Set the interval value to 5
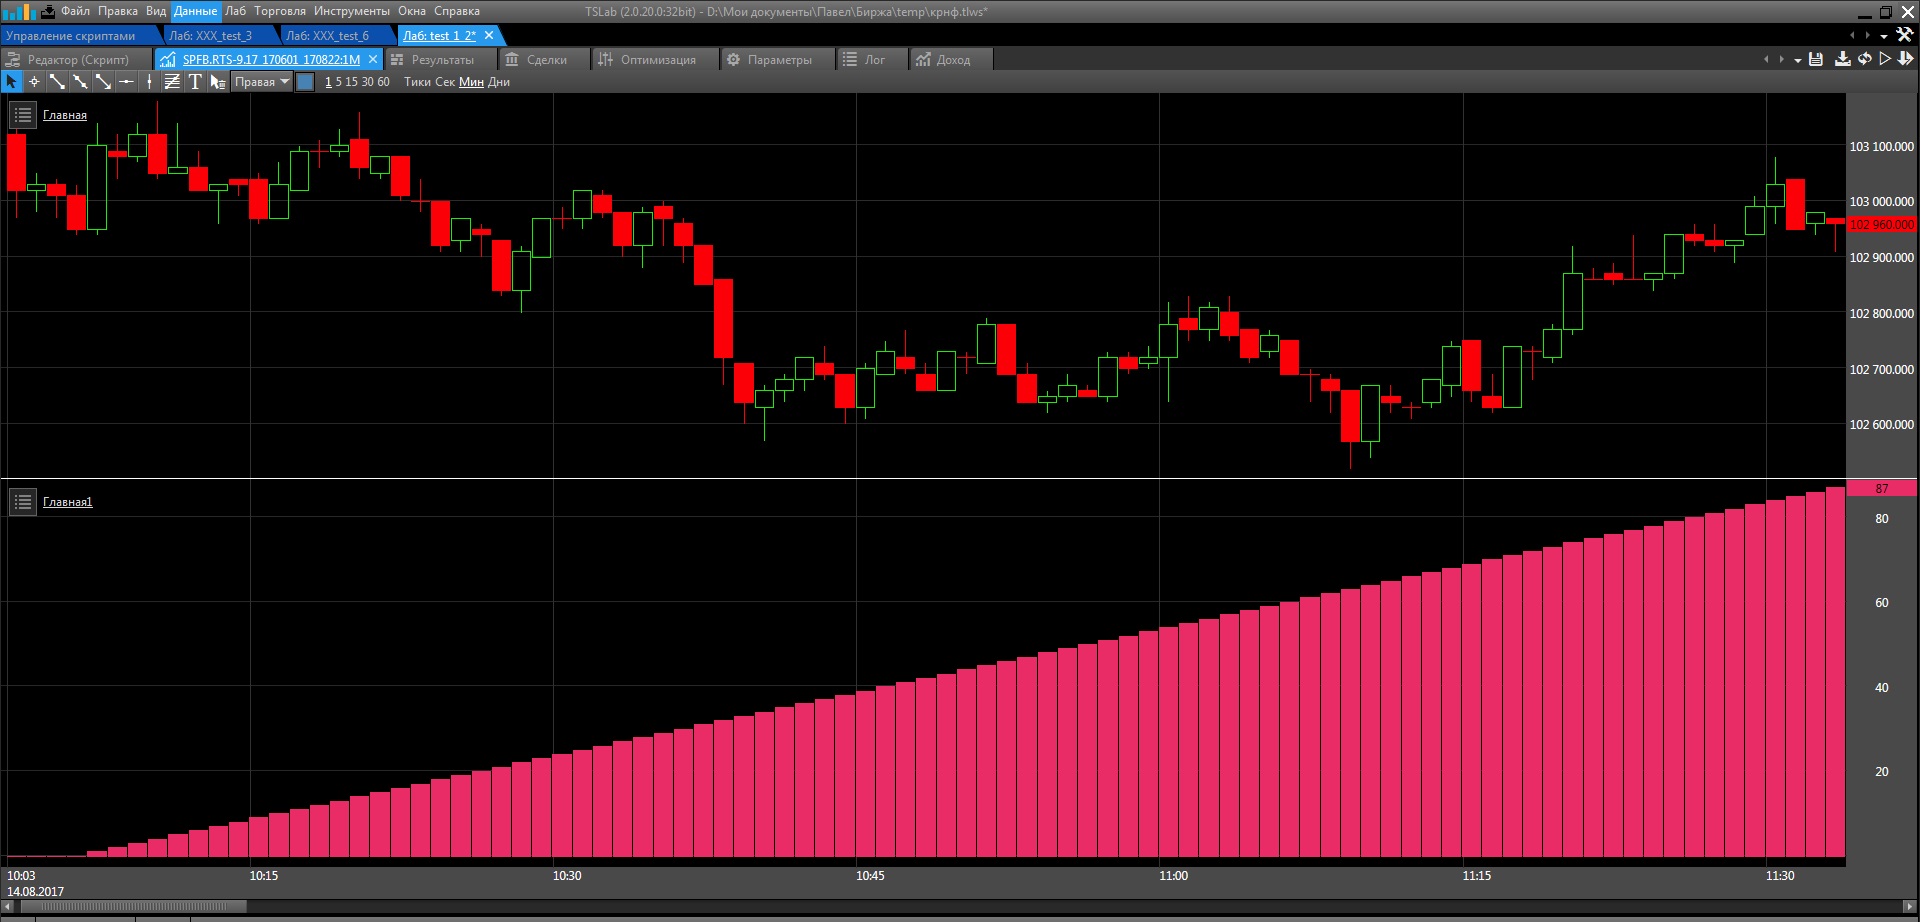This screenshot has width=1922, height=922. tap(339, 82)
